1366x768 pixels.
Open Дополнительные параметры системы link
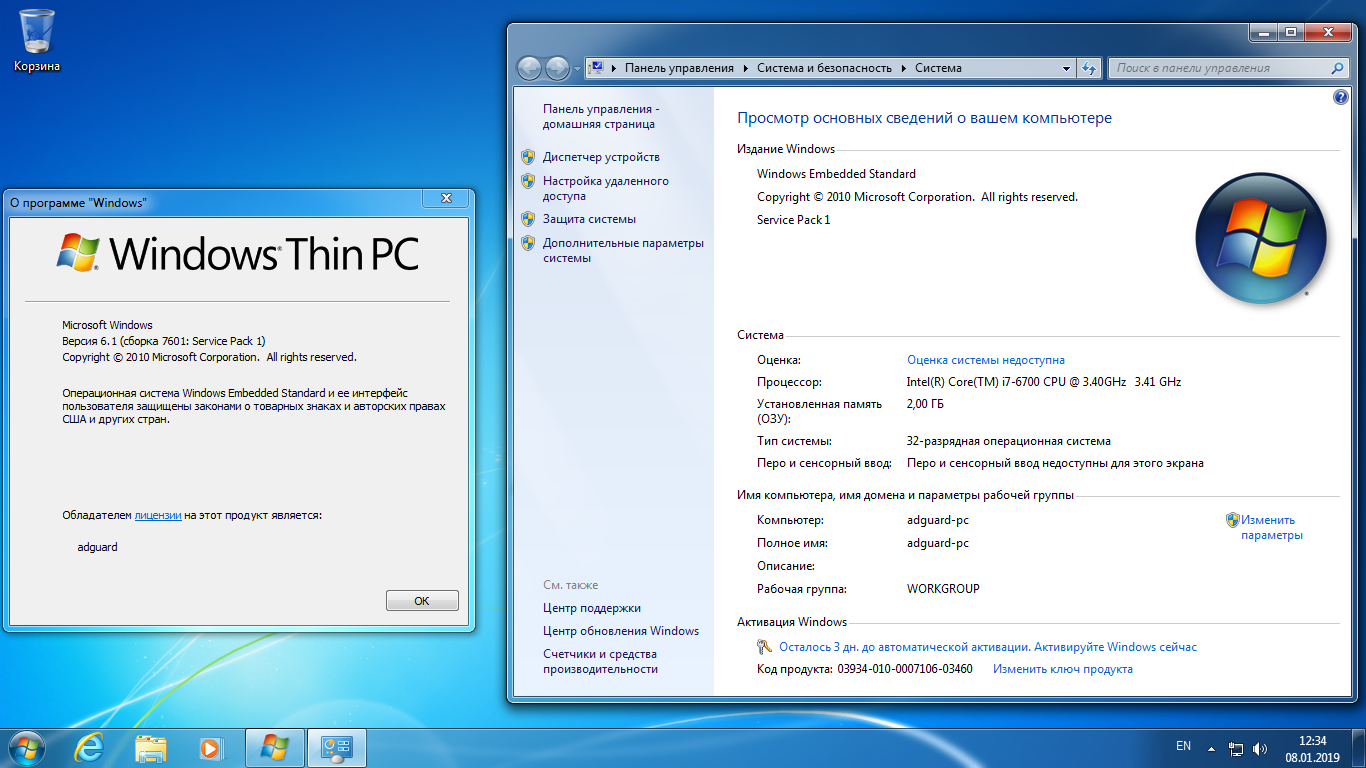coord(623,250)
